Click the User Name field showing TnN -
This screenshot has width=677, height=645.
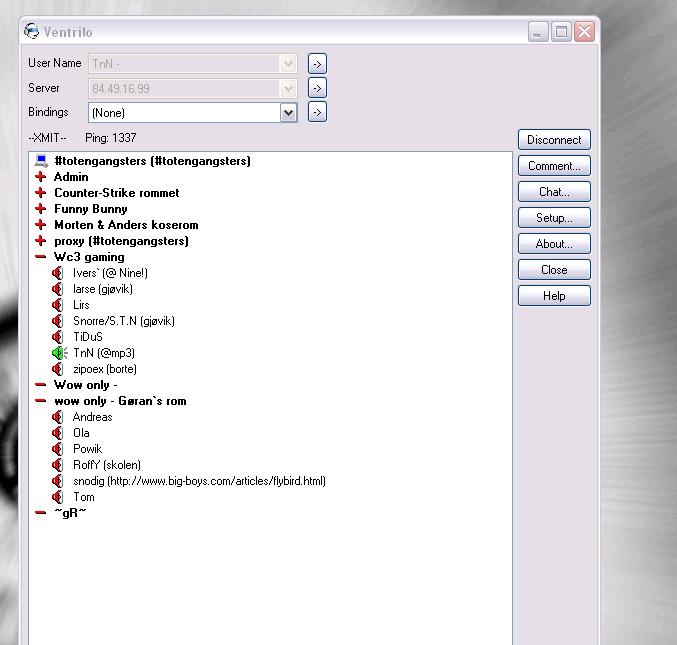pyautogui.click(x=193, y=64)
